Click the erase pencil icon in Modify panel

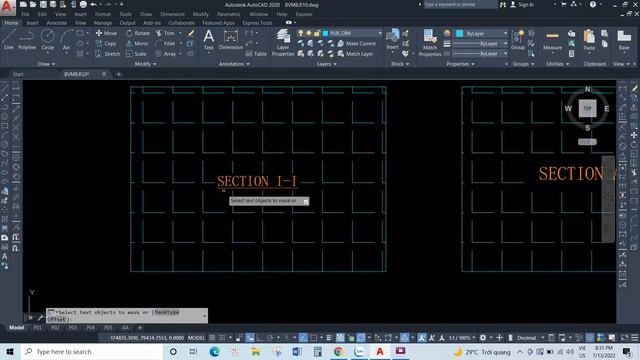coord(191,33)
